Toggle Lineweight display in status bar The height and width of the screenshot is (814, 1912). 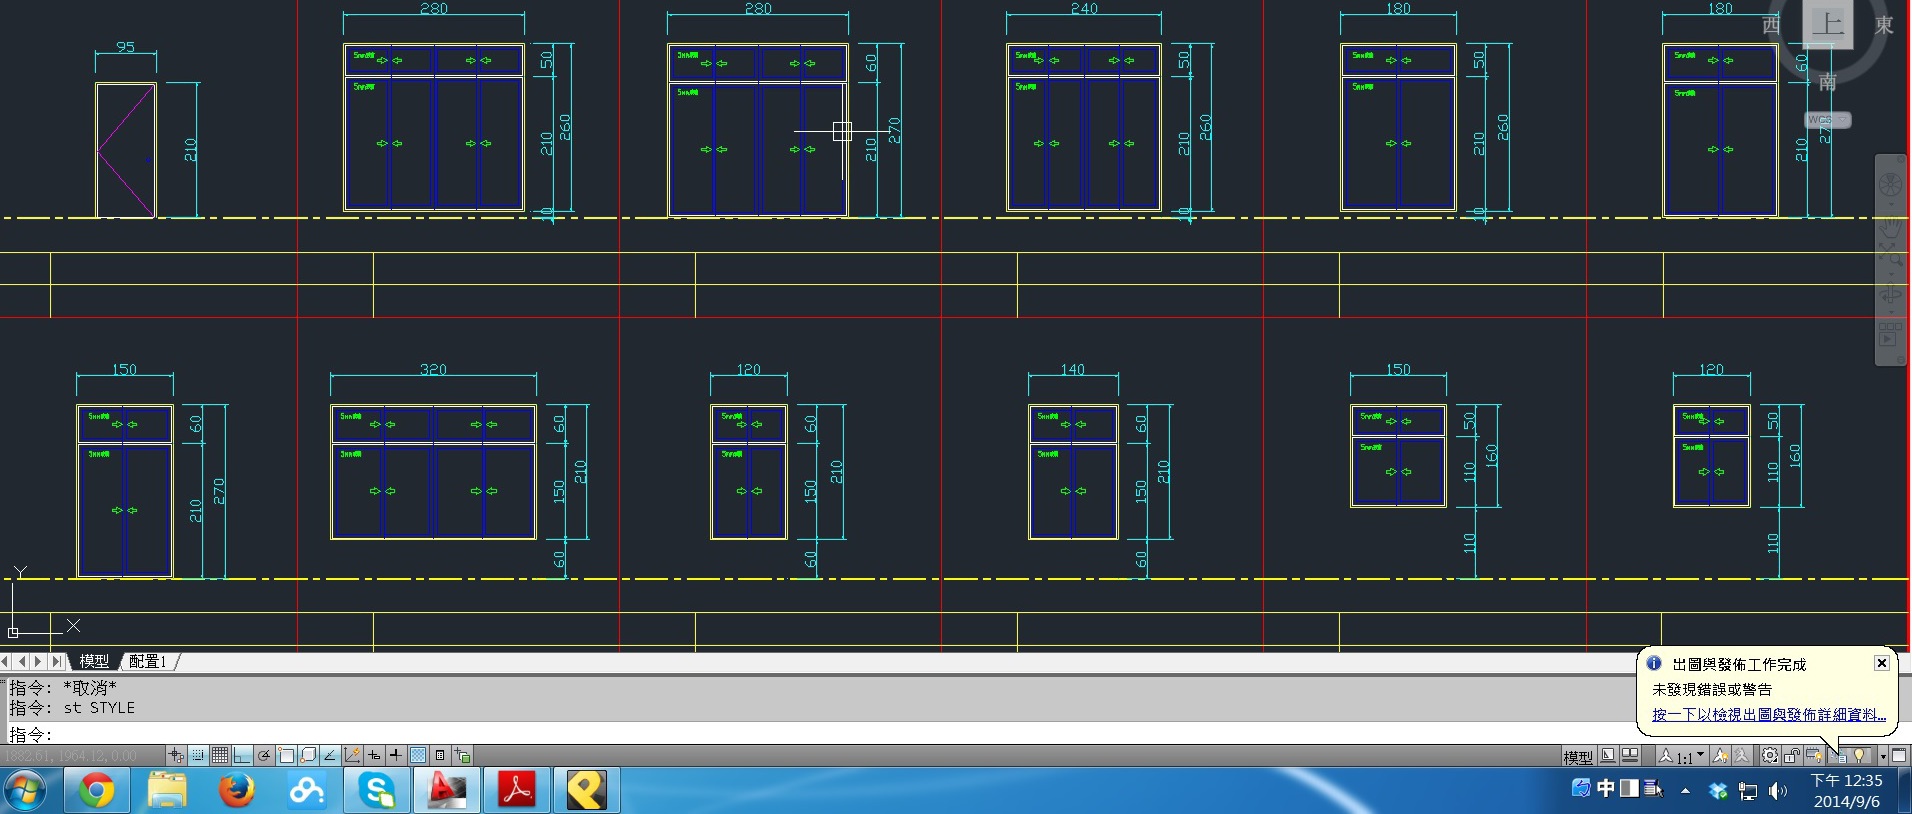tap(396, 756)
